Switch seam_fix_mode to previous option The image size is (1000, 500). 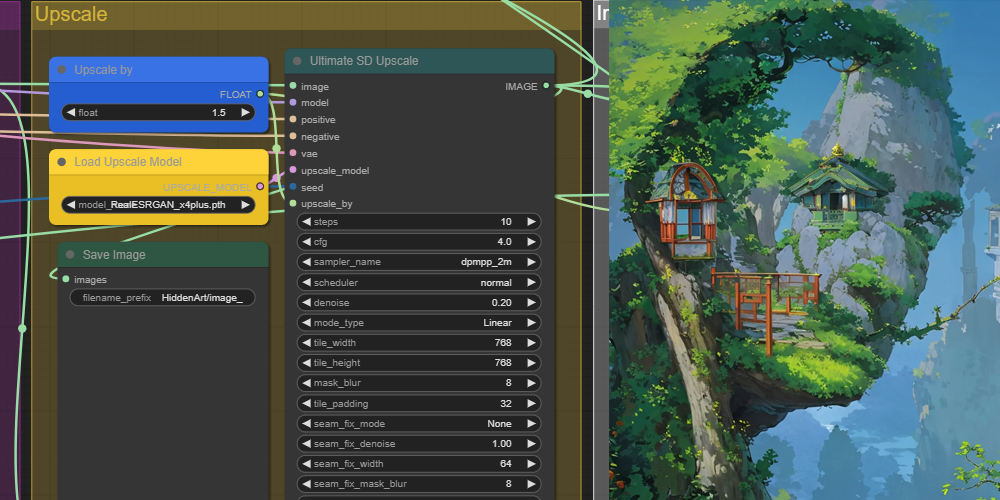pyautogui.click(x=307, y=423)
